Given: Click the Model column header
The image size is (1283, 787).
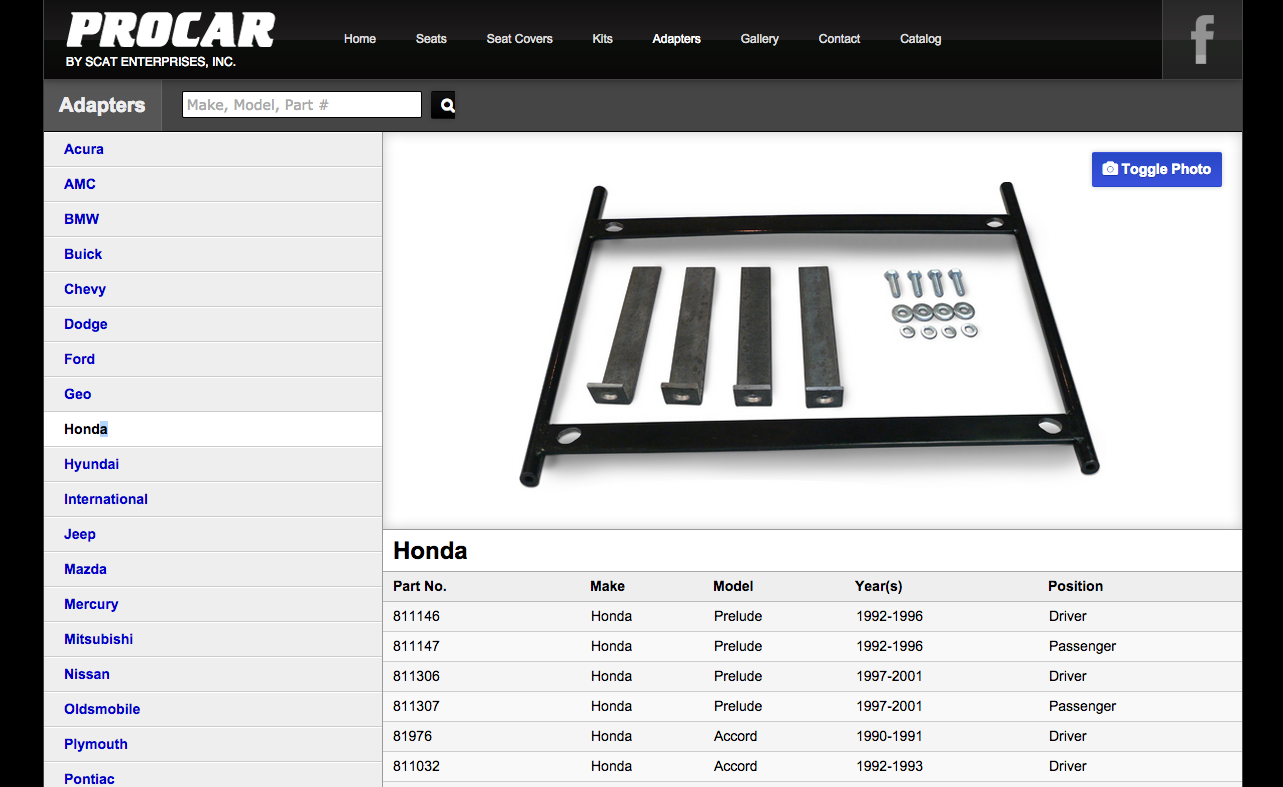Looking at the screenshot, I should point(733,586).
